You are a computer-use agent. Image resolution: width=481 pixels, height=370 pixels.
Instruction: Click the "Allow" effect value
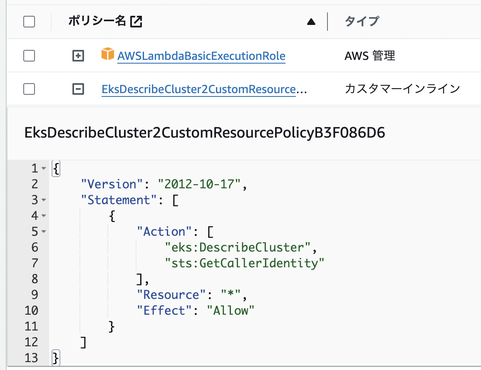[230, 310]
